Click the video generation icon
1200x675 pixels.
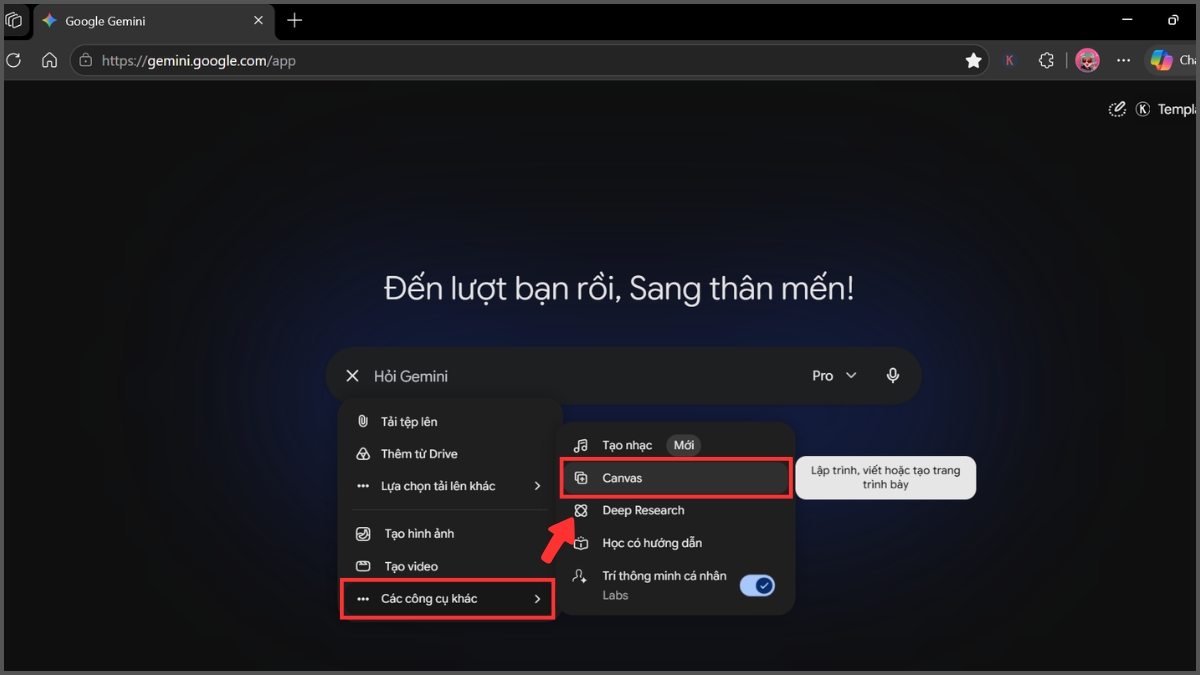click(x=363, y=566)
